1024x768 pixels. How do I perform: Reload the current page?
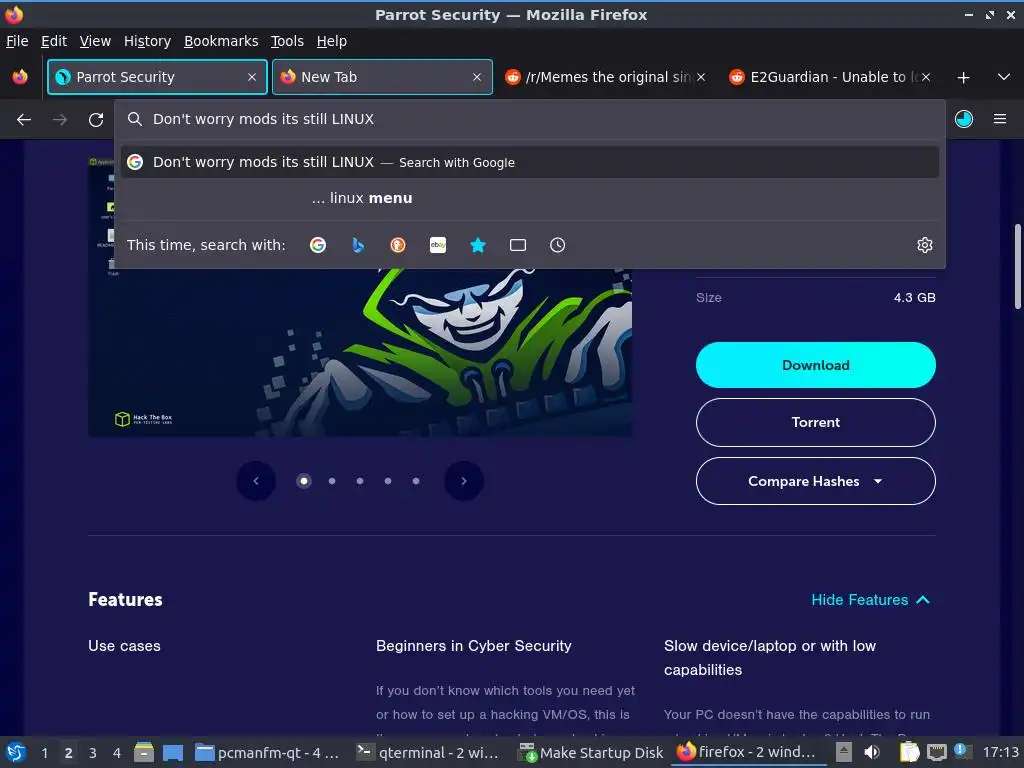[96, 120]
